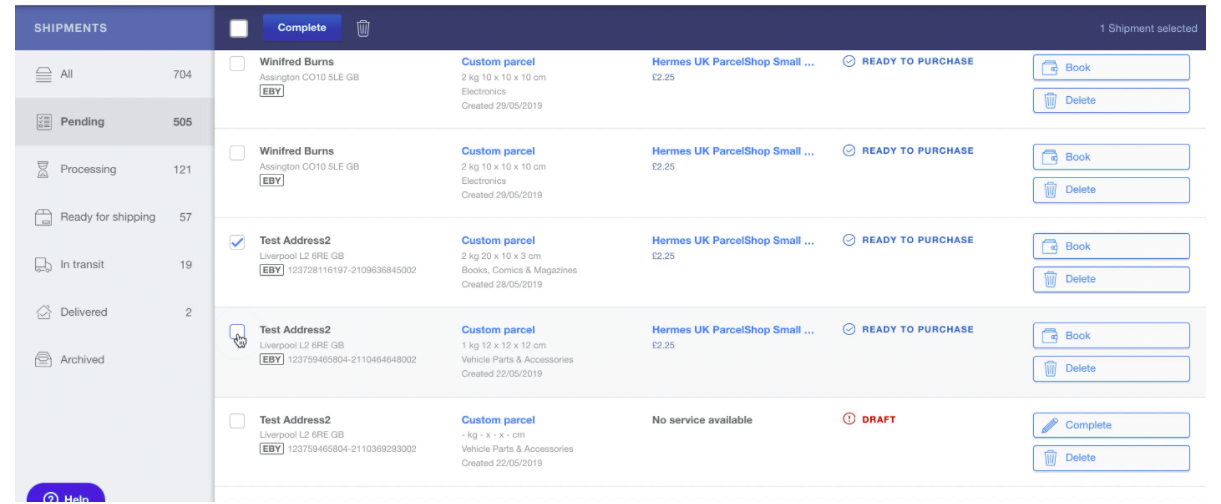Click the 'Created 28/05/2019' date text

pyautogui.click(x=502, y=285)
